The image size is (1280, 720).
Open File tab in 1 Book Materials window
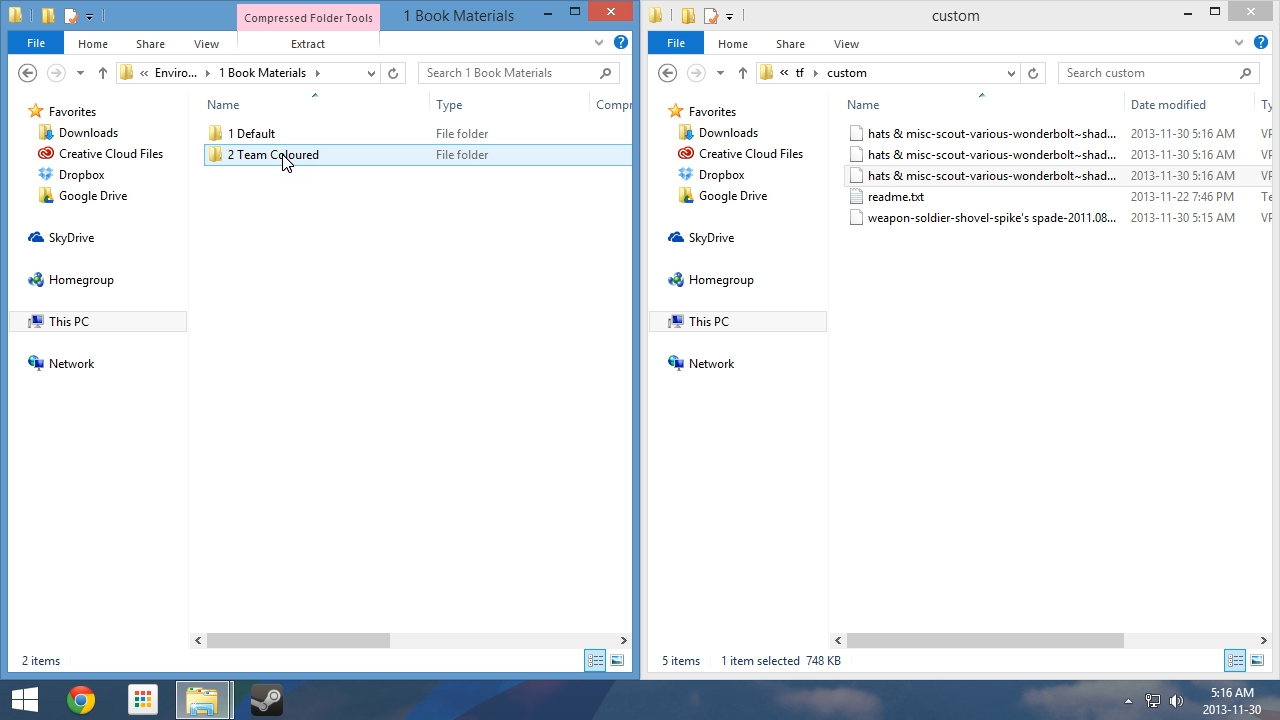[x=35, y=43]
